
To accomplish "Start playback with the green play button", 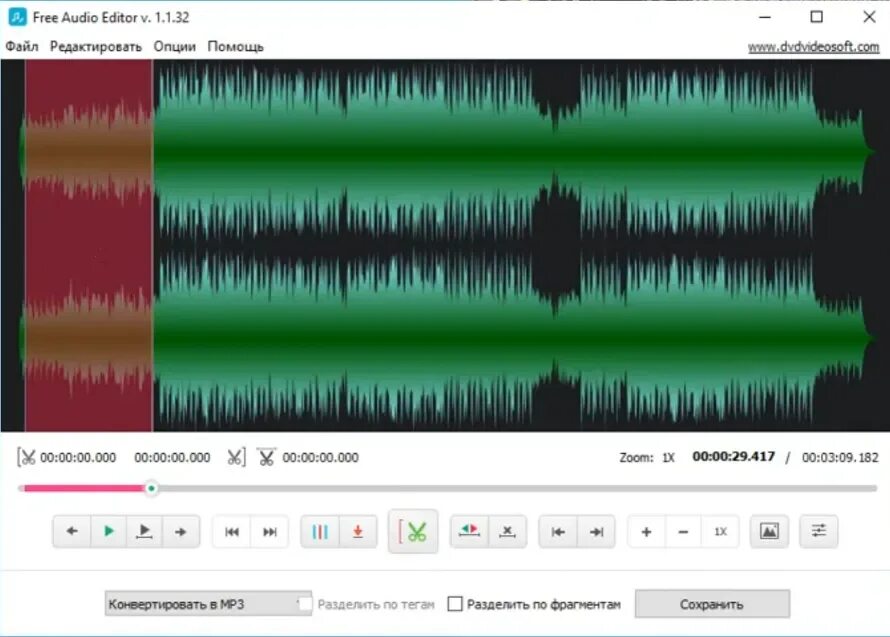I will 108,531.
